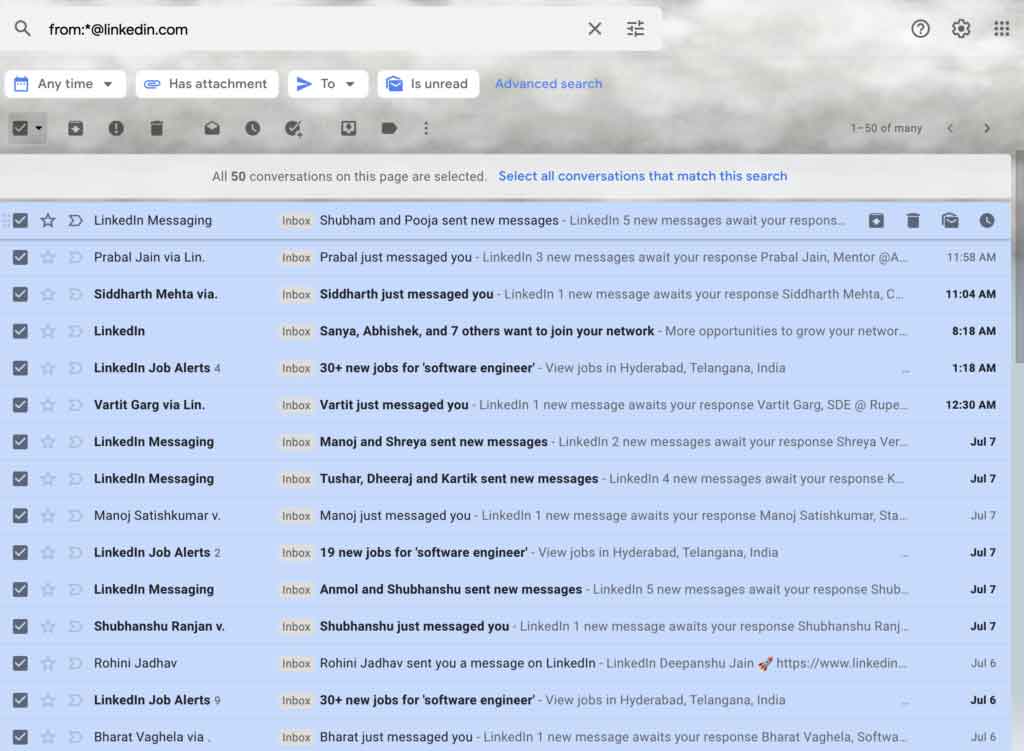Screen dimensions: 1024x751
Task: Snooze selected conversations from toolbar
Action: 253,128
